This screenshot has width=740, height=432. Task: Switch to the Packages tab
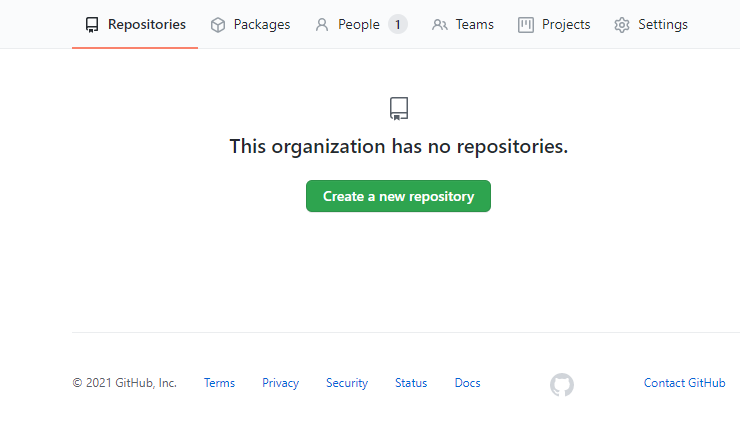(251, 25)
